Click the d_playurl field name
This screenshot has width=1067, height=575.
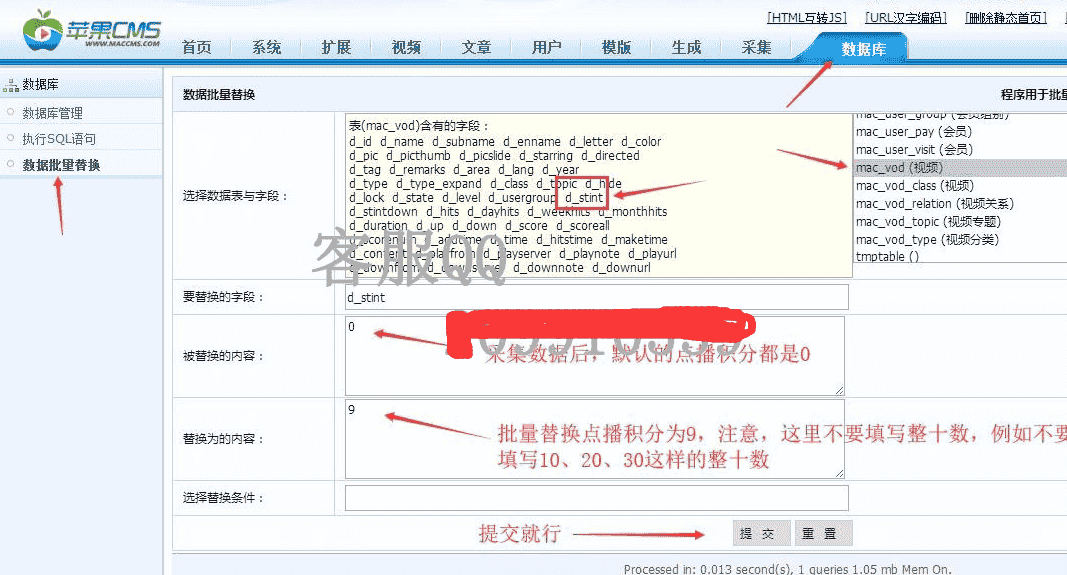coord(652,254)
